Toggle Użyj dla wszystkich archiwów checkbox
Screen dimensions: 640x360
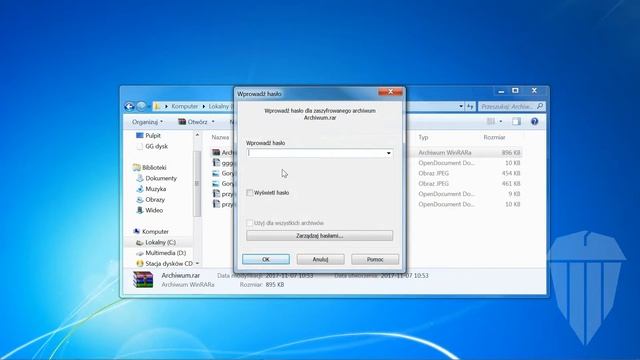[250, 223]
